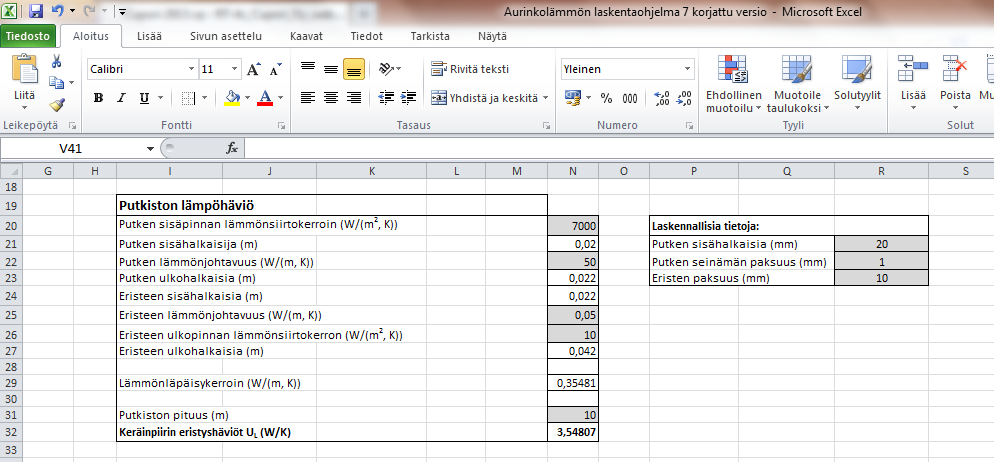Decrease font size with the small A
The image size is (994, 462).
[x=275, y=69]
